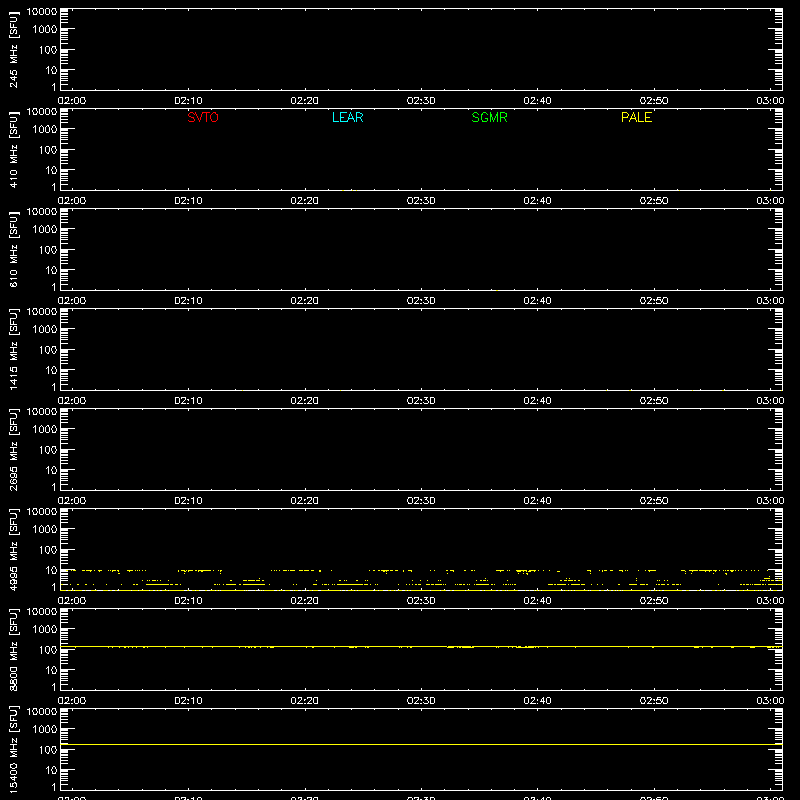Image resolution: width=800 pixels, height=800 pixels.
Task: Click the cyan LEAR station label
Action: pos(347,117)
